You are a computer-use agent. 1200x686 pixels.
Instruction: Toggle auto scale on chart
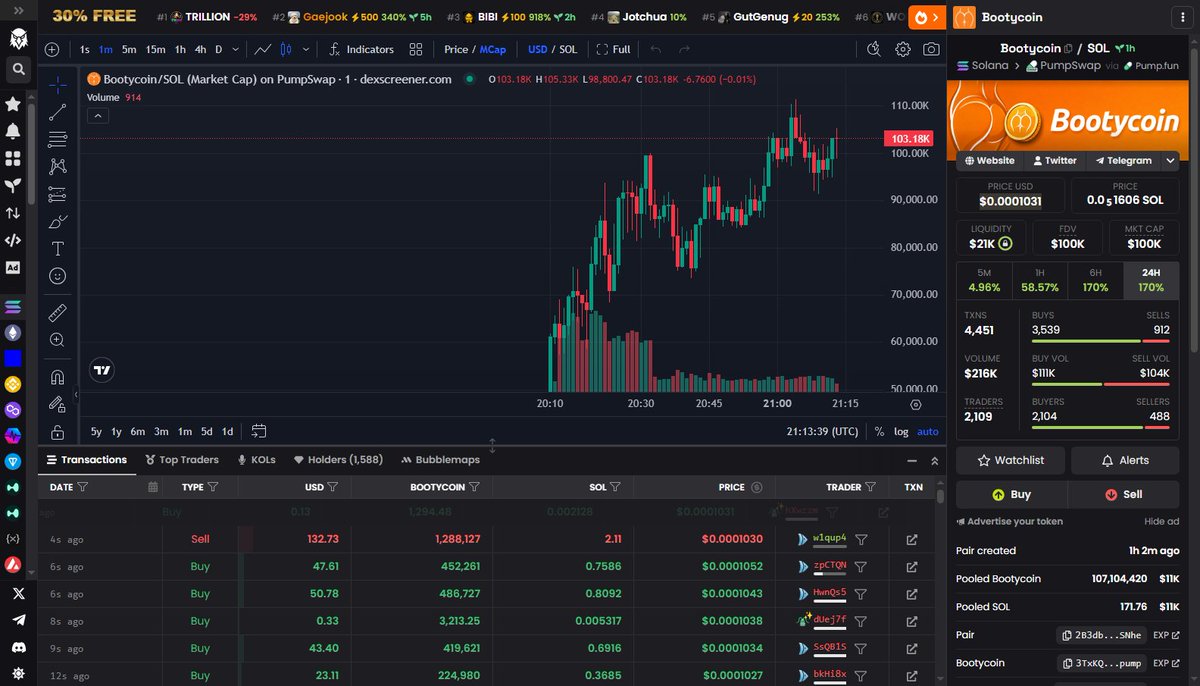(x=928, y=431)
